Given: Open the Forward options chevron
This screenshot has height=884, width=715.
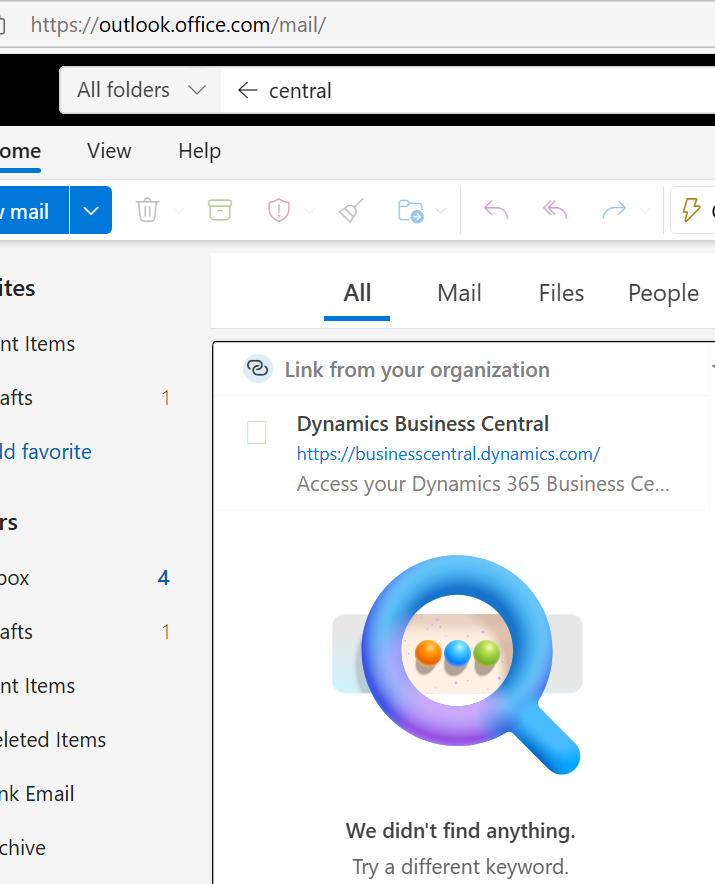Looking at the screenshot, I should (645, 211).
